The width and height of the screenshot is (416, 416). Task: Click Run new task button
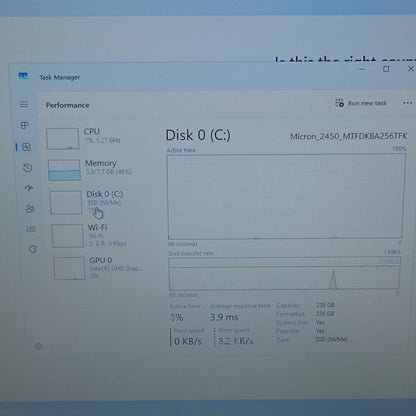pos(361,103)
